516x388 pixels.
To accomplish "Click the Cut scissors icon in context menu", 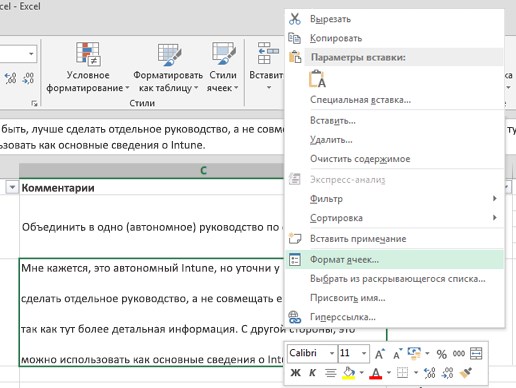I will [x=295, y=19].
